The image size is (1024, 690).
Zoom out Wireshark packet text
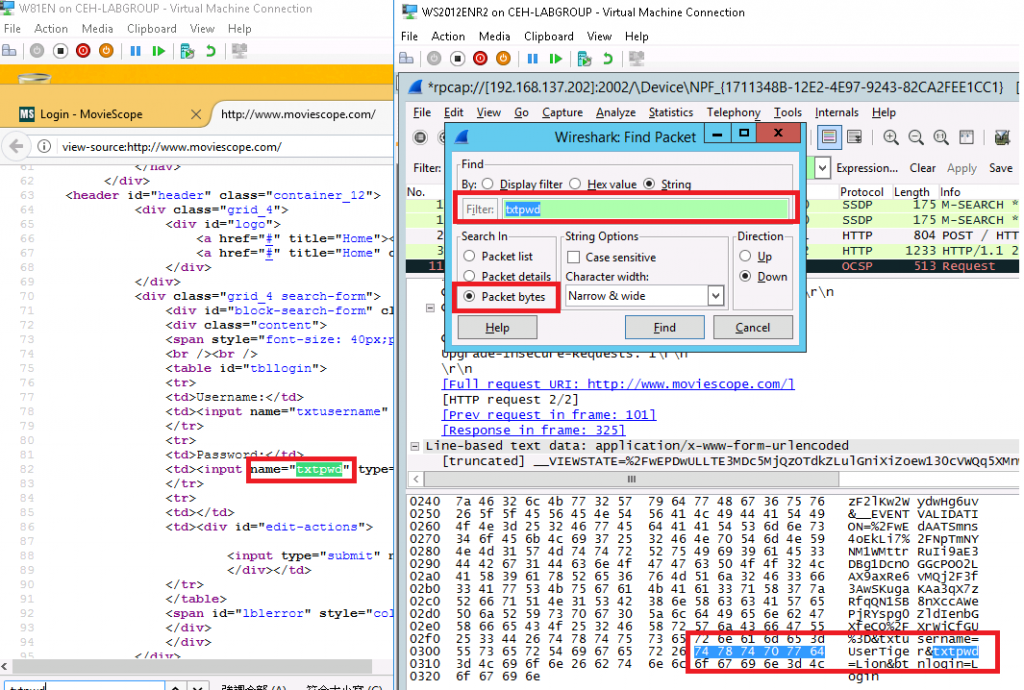pyautogui.click(x=916, y=137)
